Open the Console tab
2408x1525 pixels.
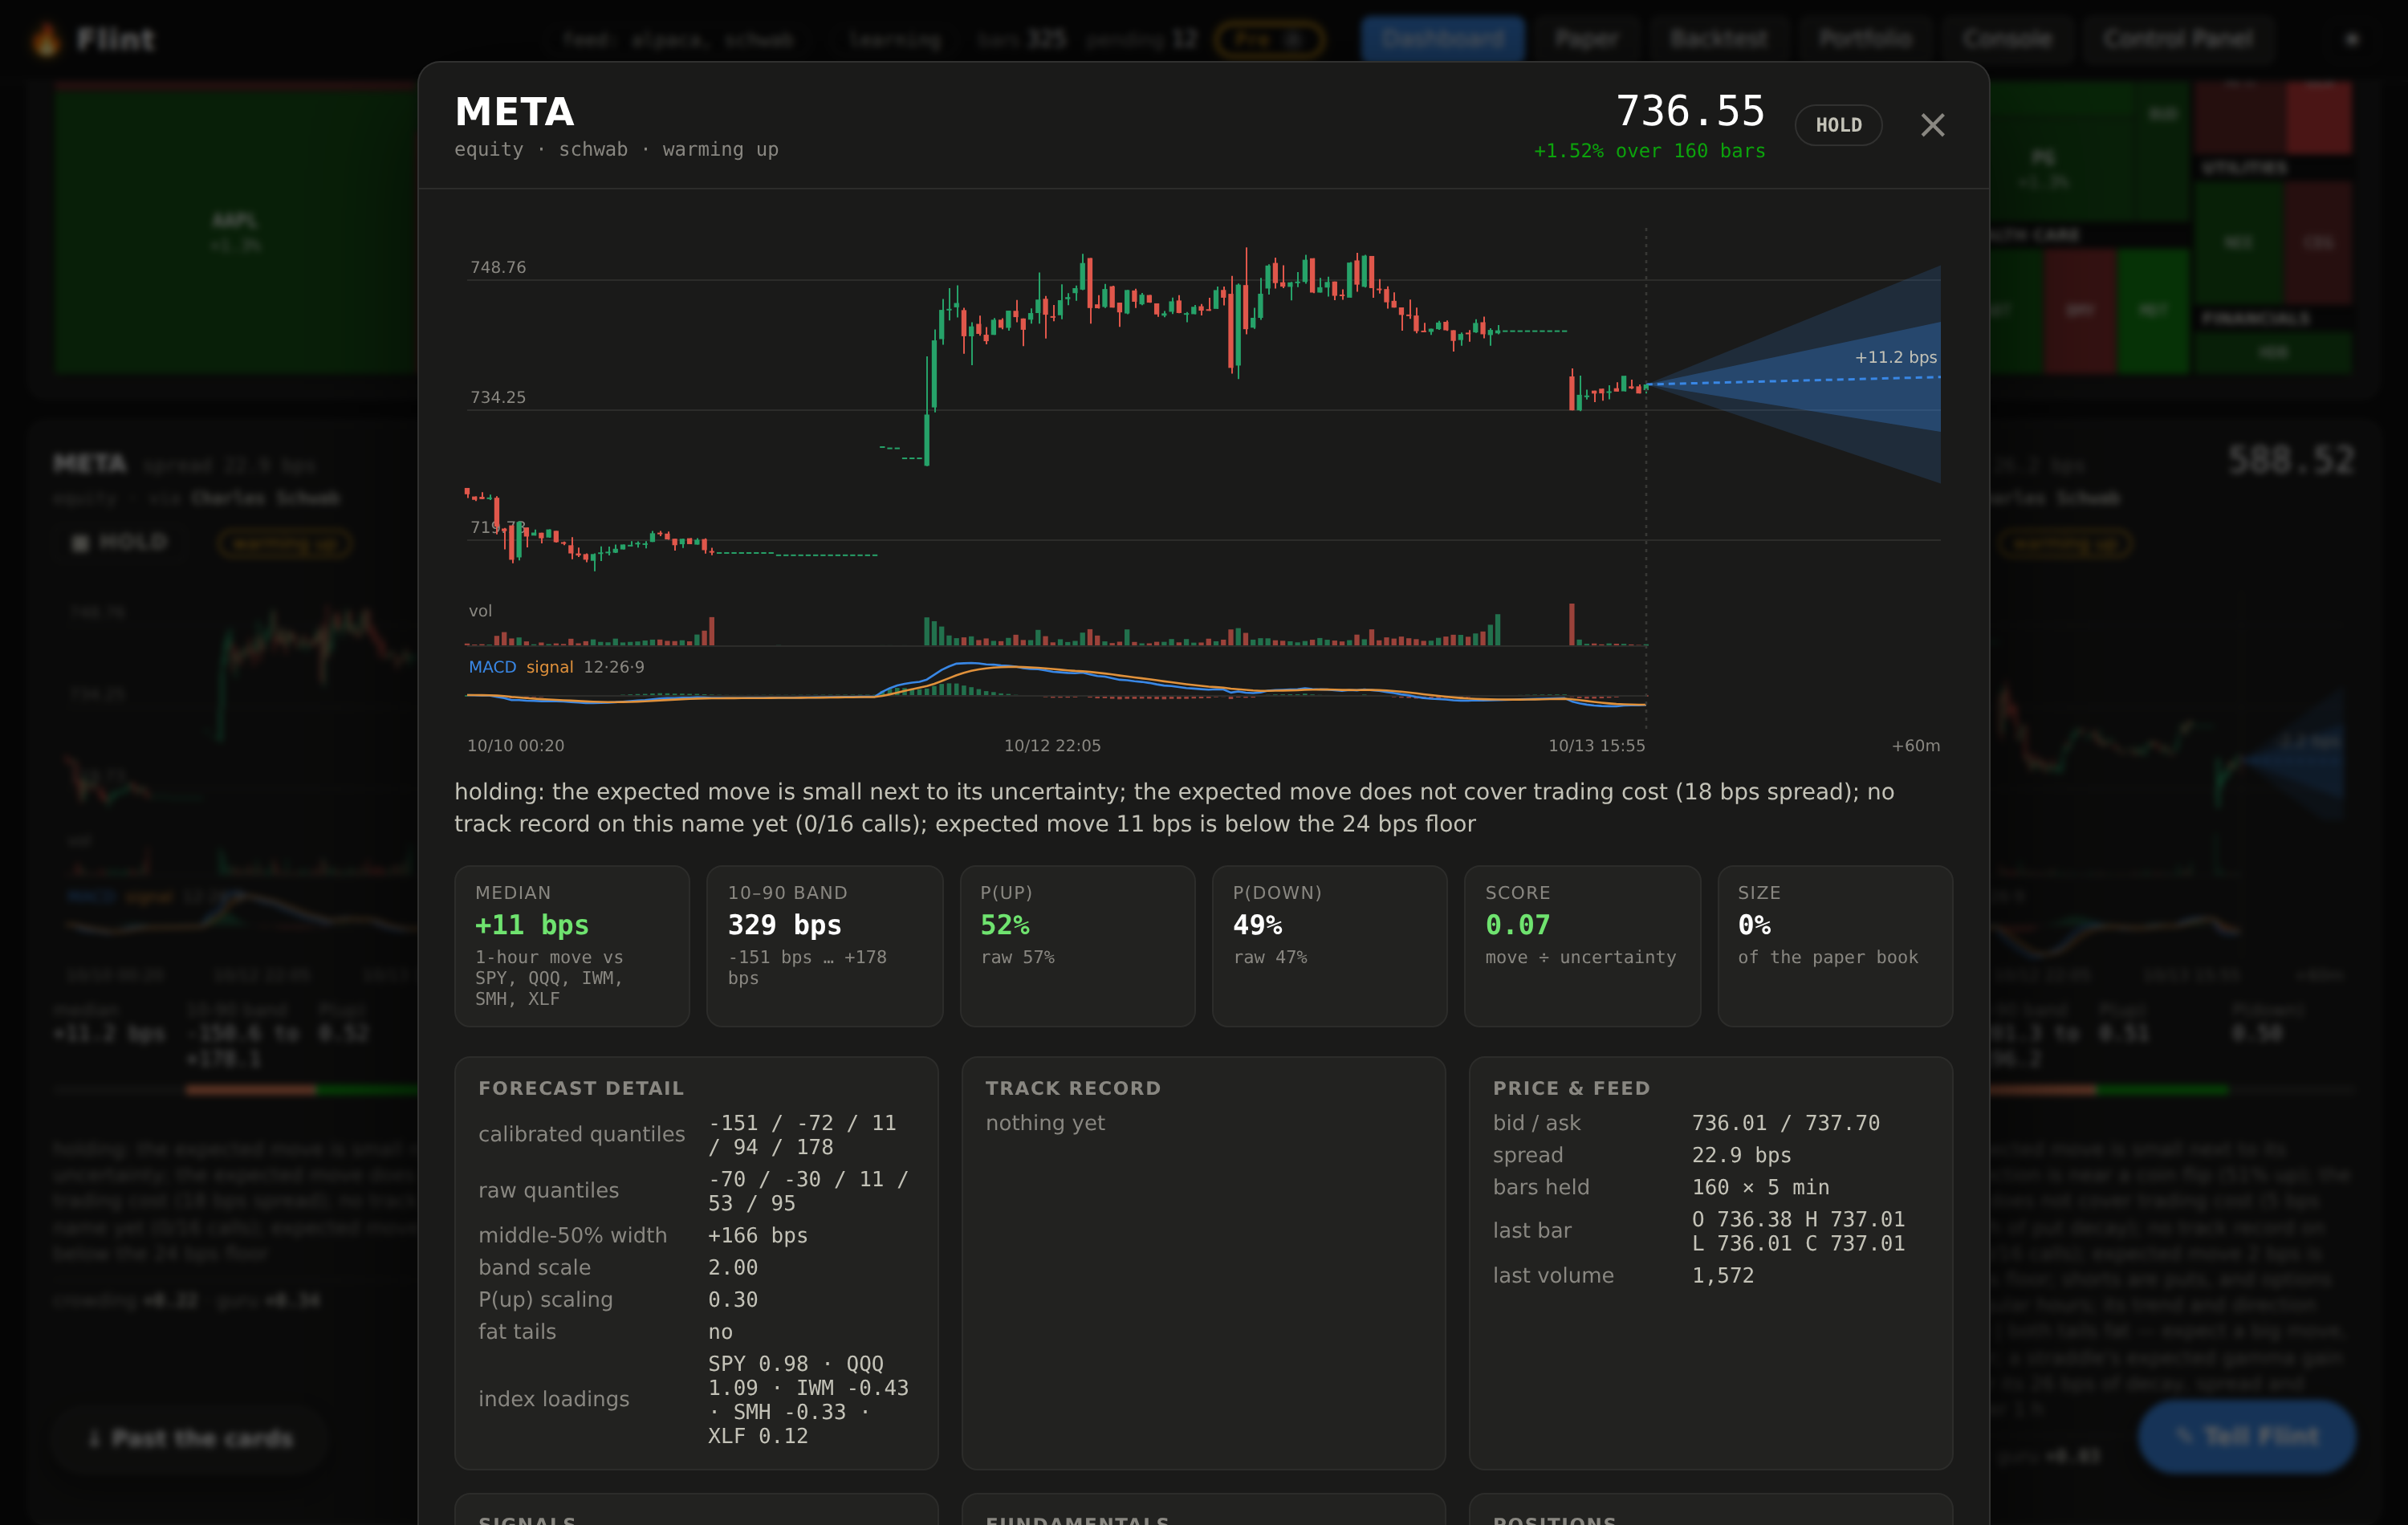tap(2006, 39)
